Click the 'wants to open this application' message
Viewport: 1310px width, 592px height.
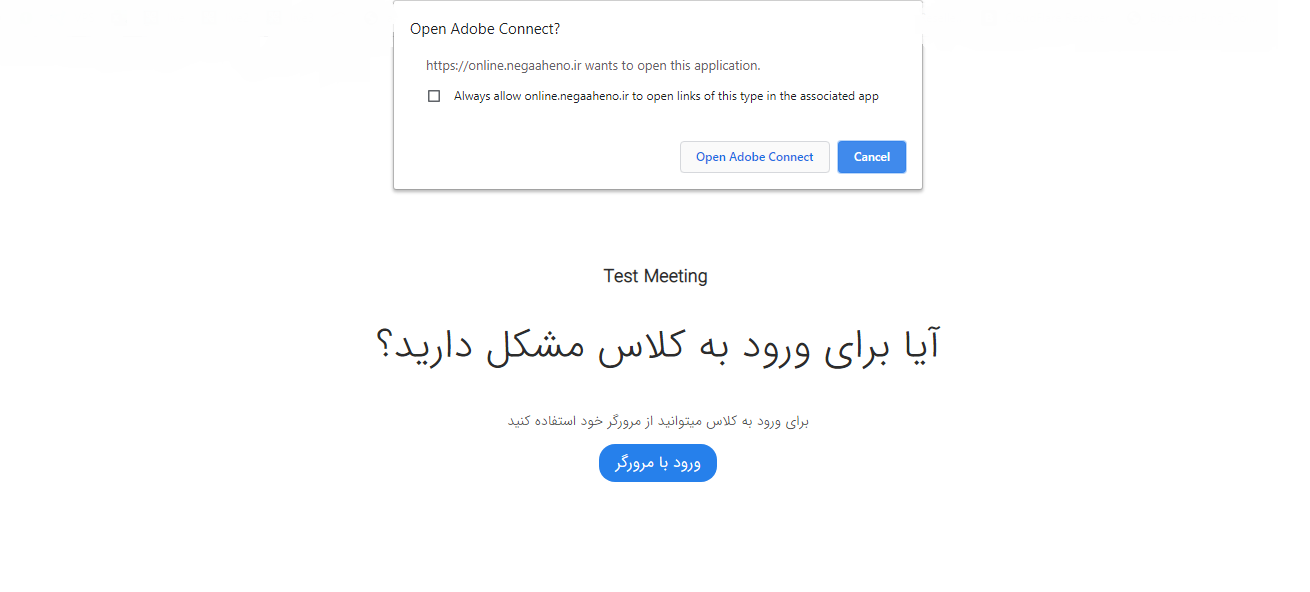[x=672, y=66]
